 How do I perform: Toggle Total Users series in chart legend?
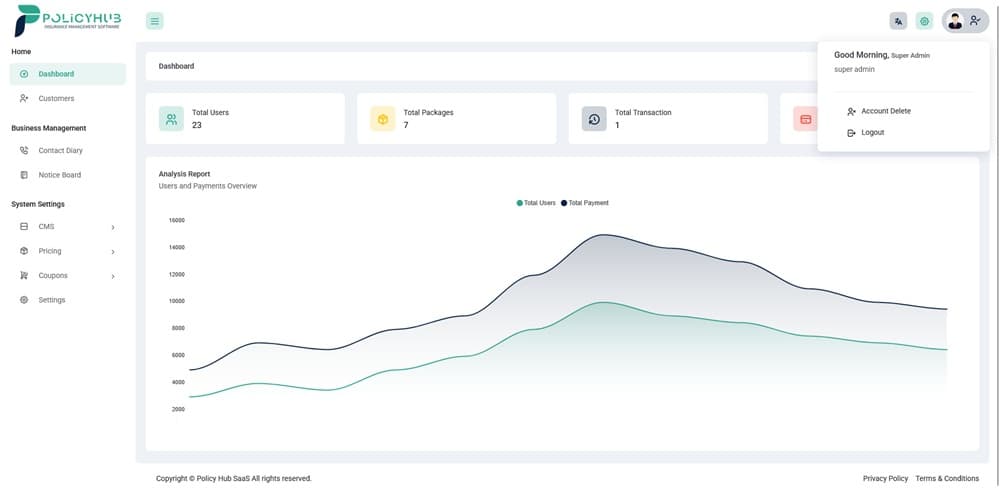tap(537, 203)
